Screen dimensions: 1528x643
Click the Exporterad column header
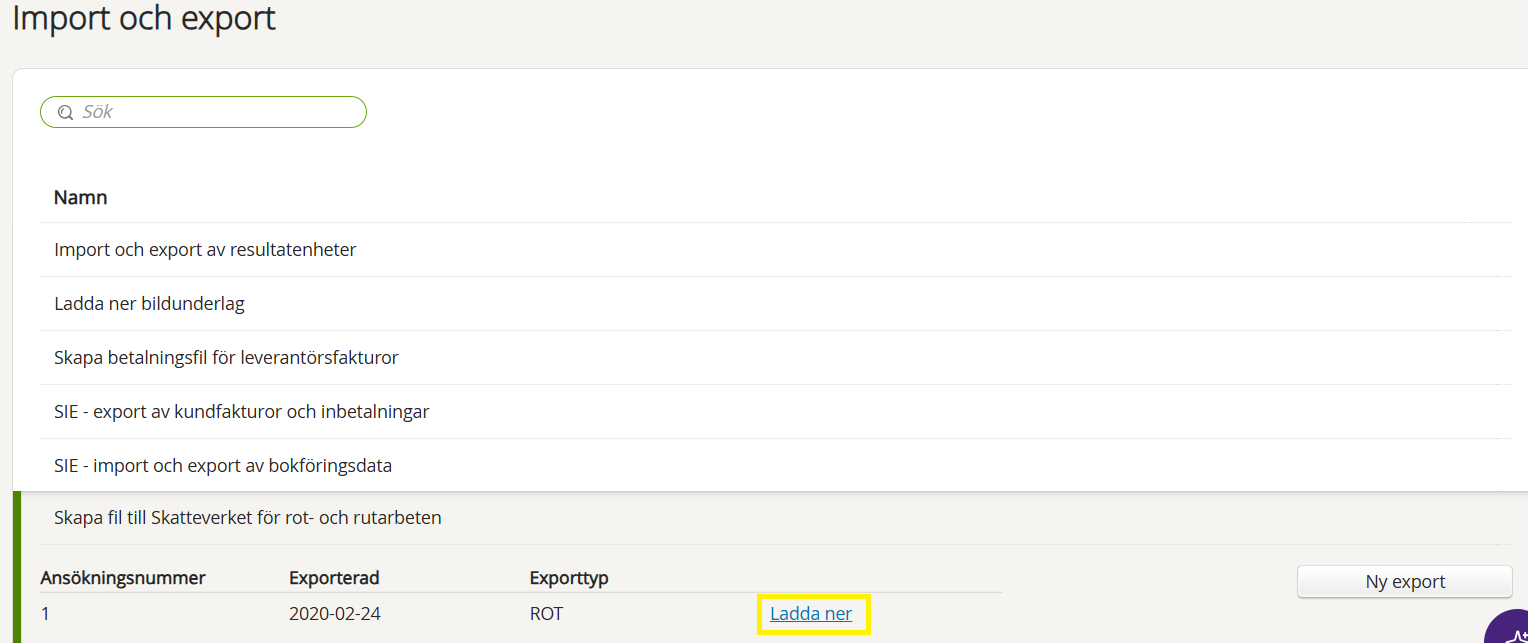(334, 578)
